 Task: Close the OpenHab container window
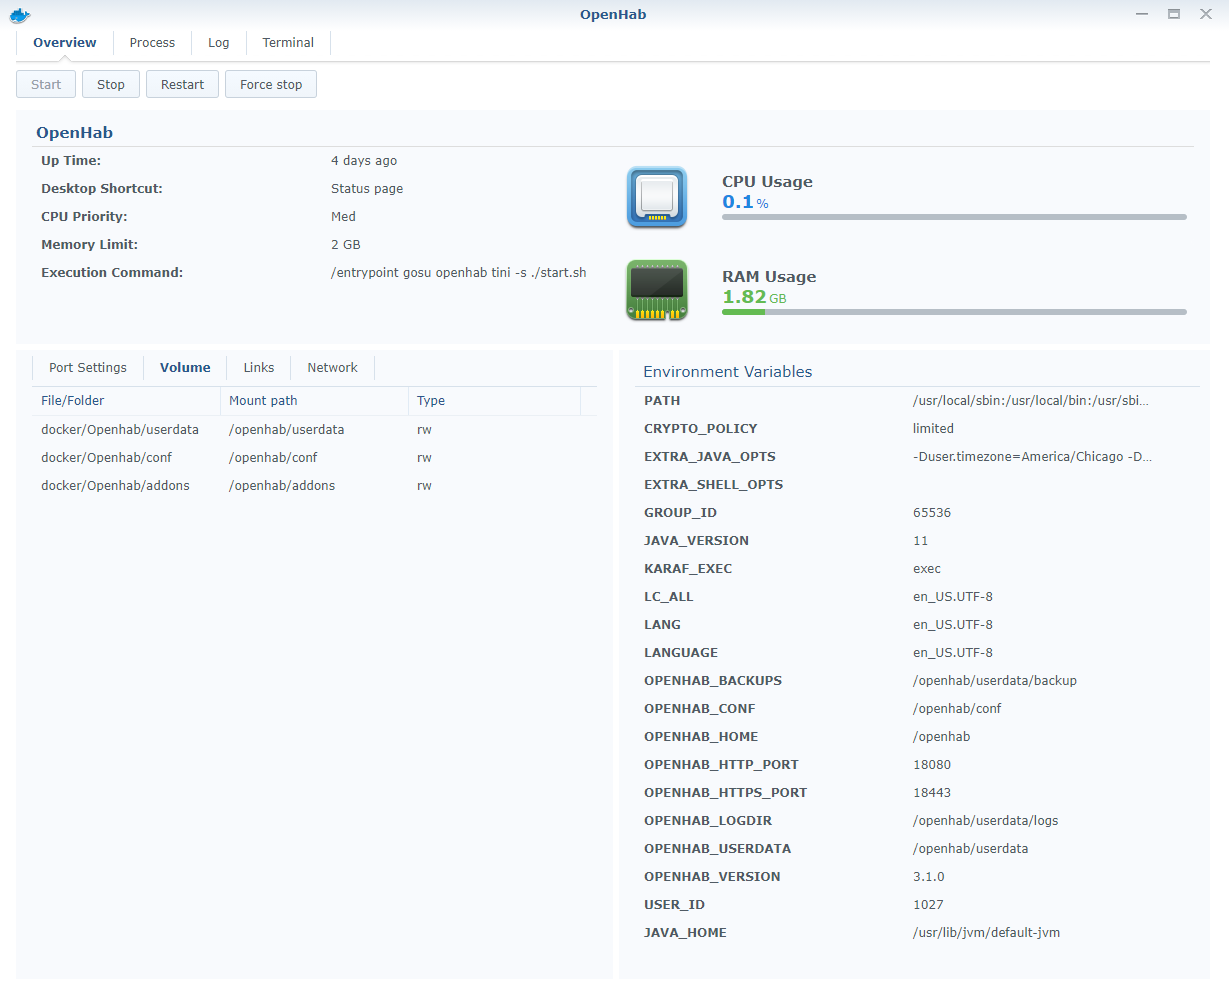point(1206,14)
